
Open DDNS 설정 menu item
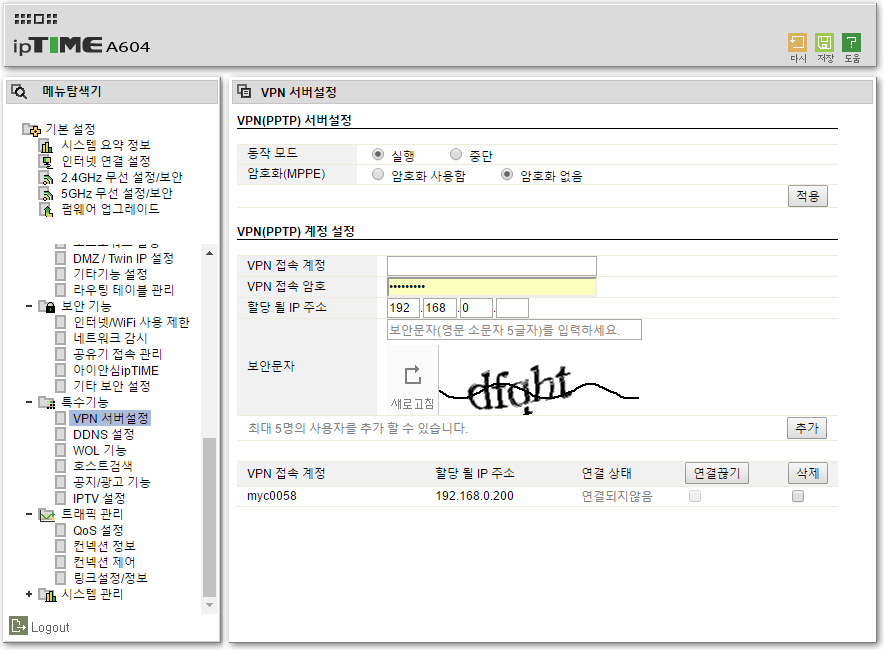point(104,435)
